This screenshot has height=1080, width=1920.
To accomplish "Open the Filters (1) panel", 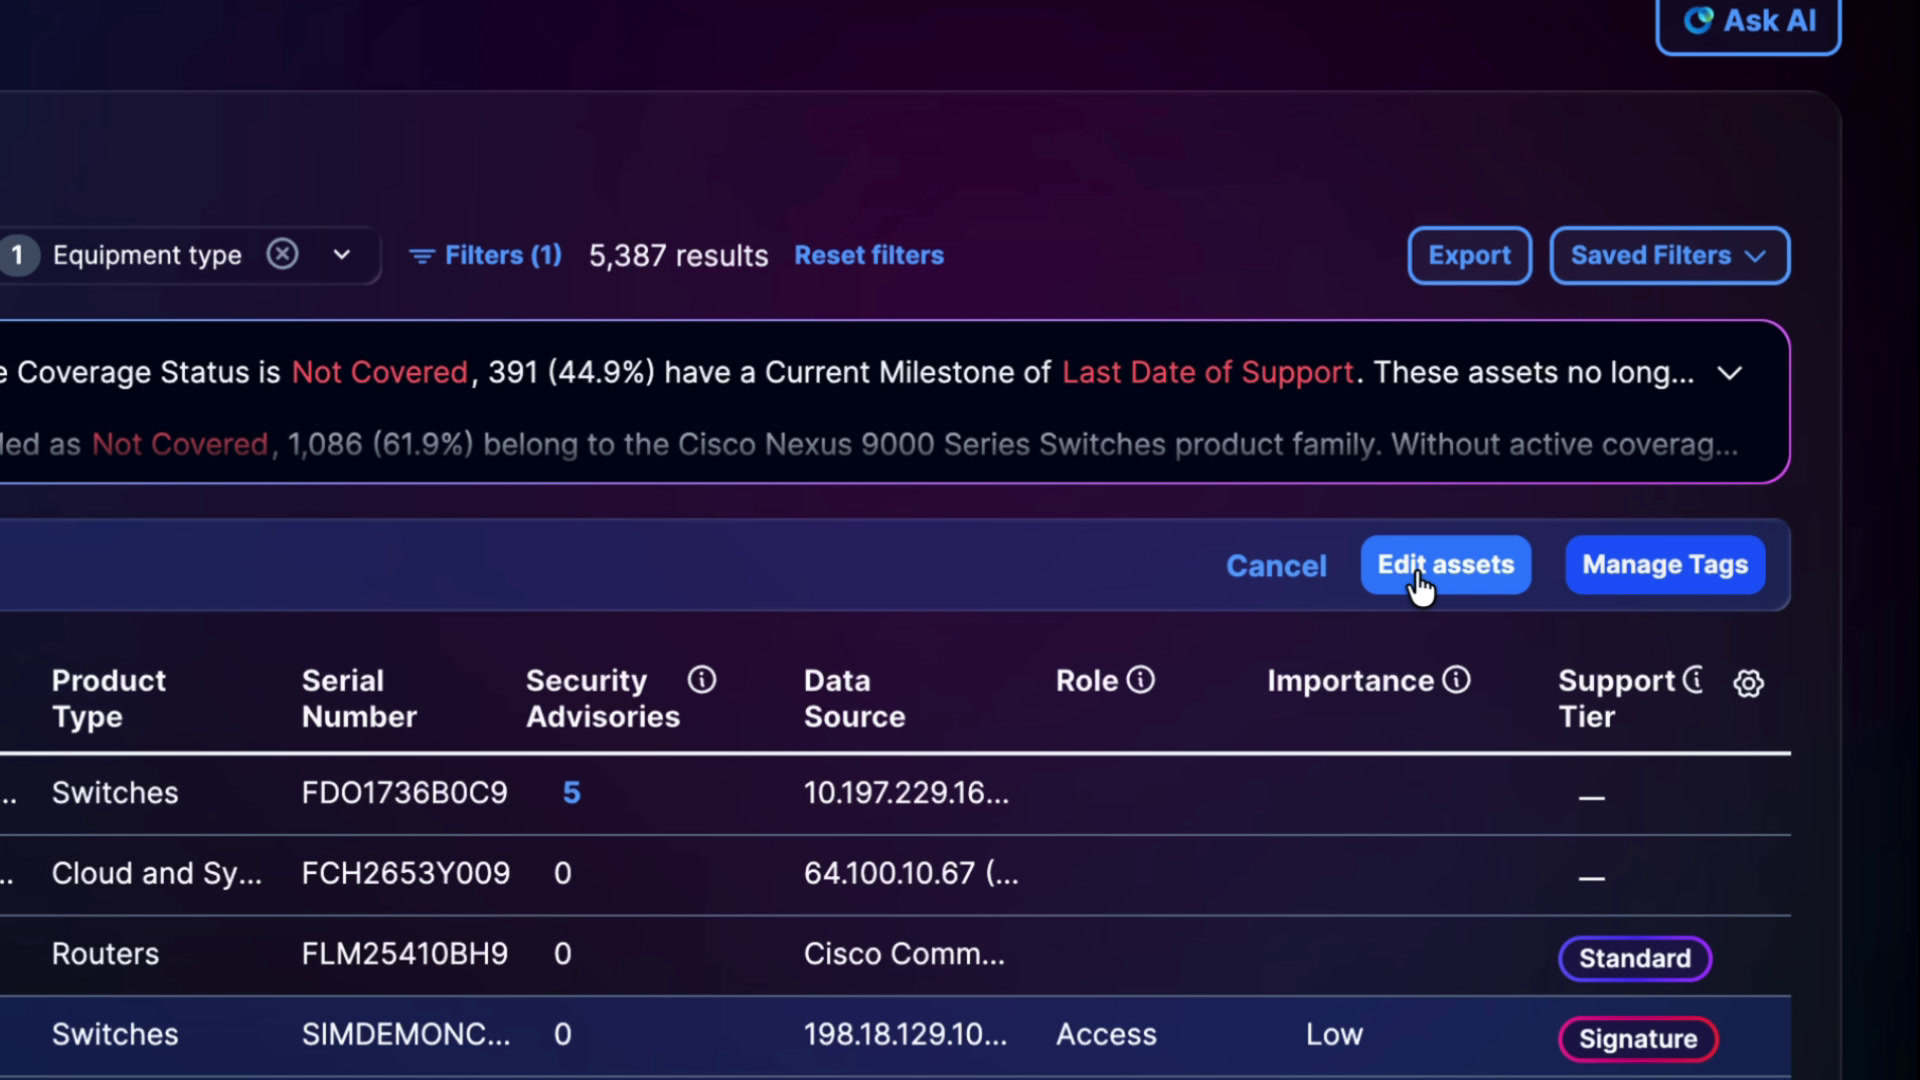I will [485, 256].
